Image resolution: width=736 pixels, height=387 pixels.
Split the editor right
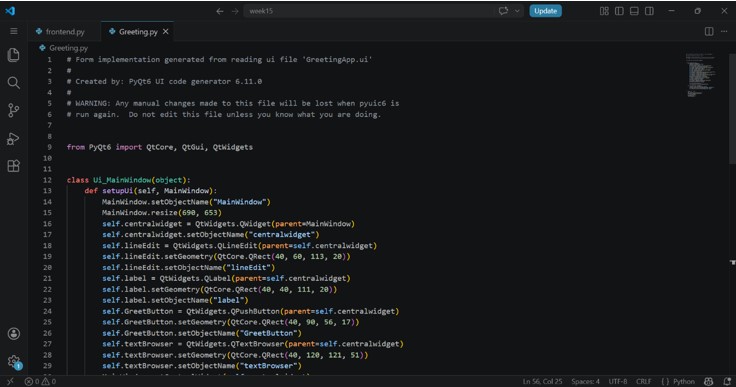click(709, 31)
